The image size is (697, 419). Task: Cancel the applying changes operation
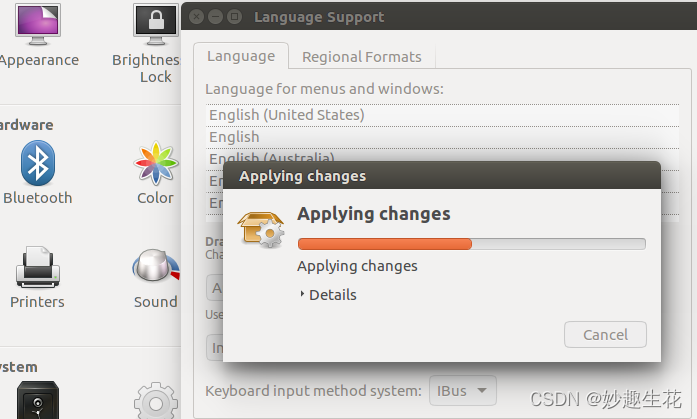[605, 334]
